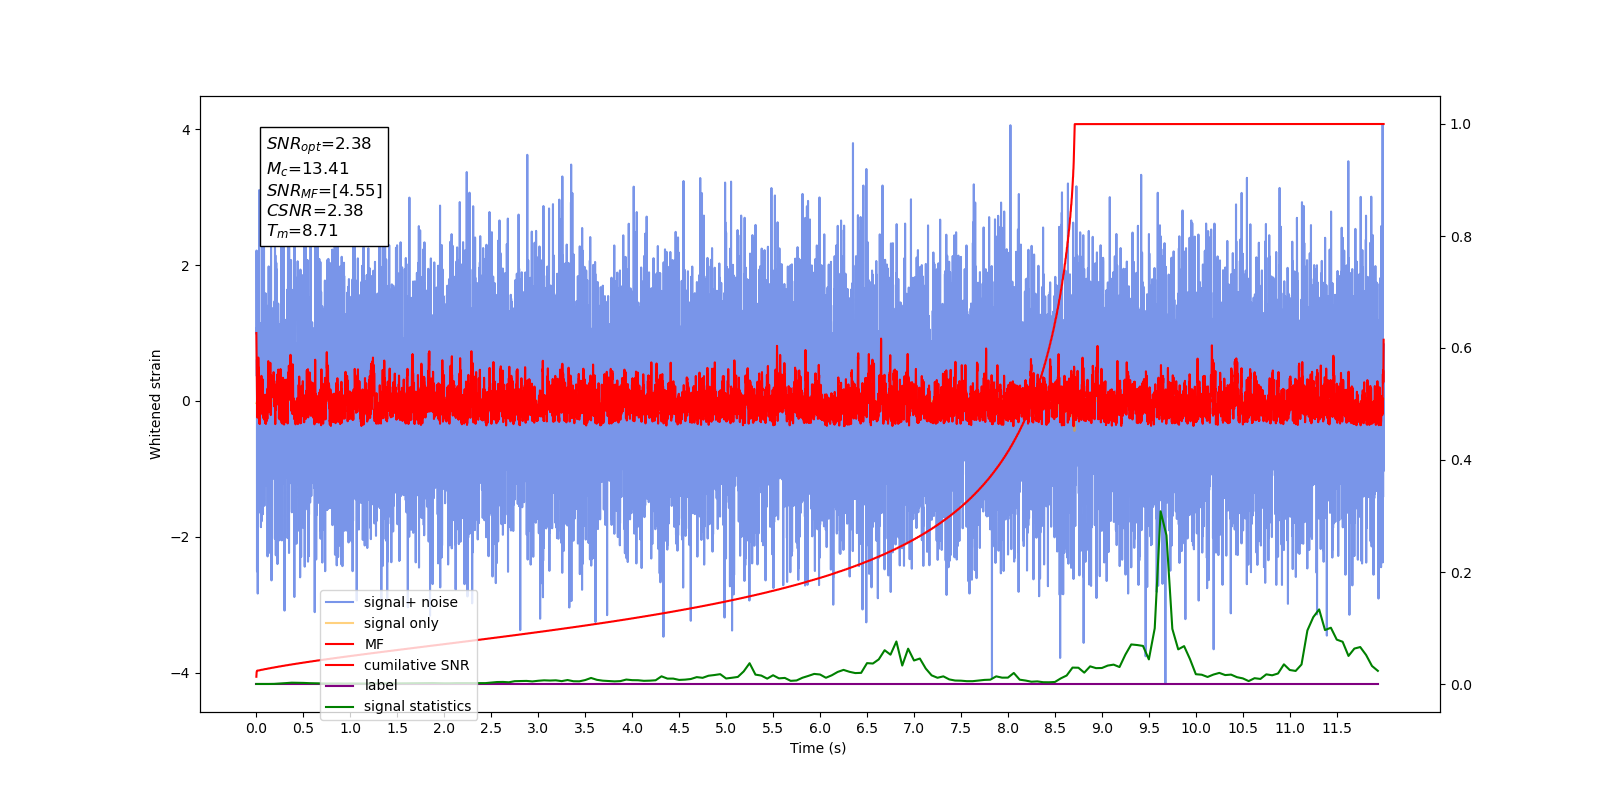Click the Mc=13.41 annotation text
The image size is (1600, 800).
point(308,169)
